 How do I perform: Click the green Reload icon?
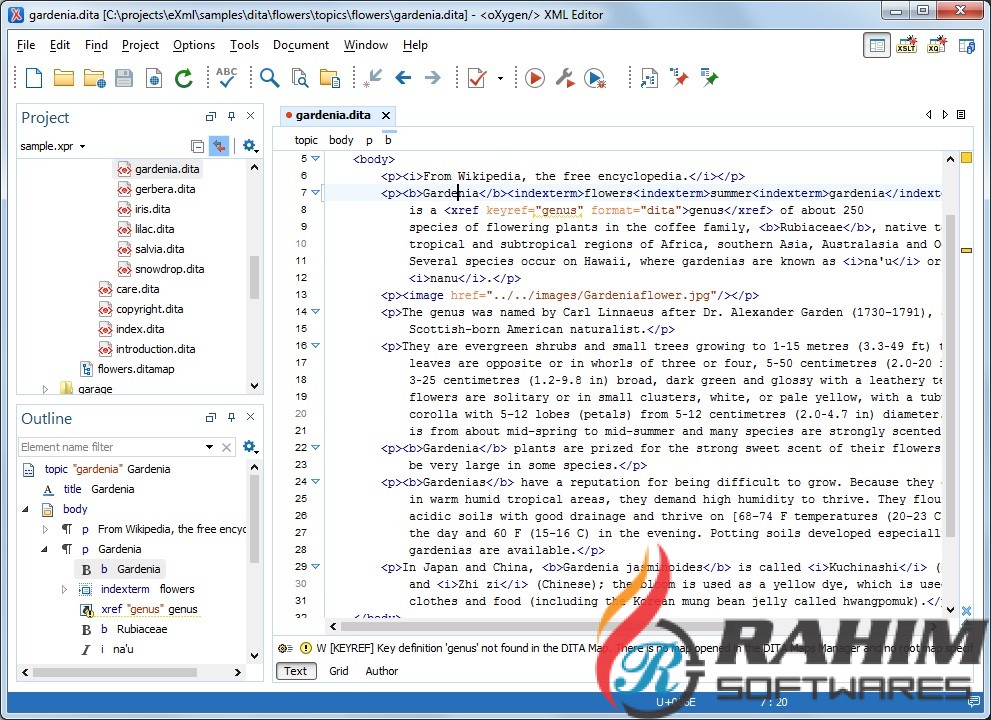coord(184,78)
